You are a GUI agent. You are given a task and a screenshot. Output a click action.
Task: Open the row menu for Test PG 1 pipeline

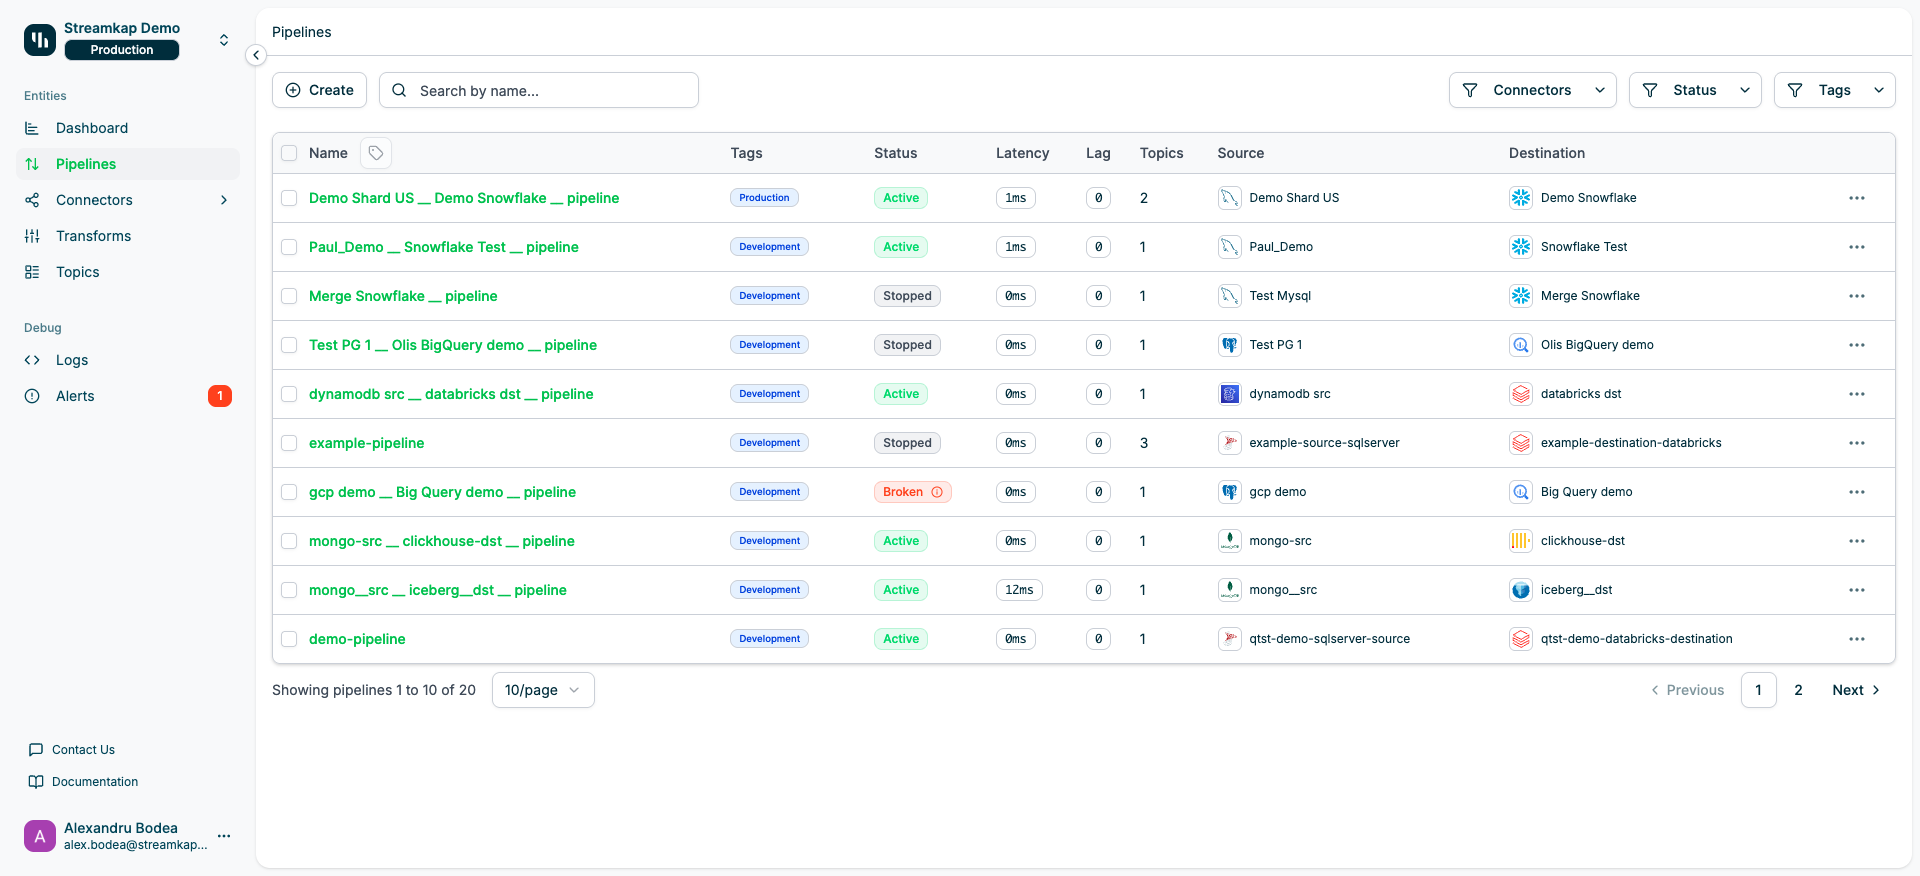(1857, 345)
